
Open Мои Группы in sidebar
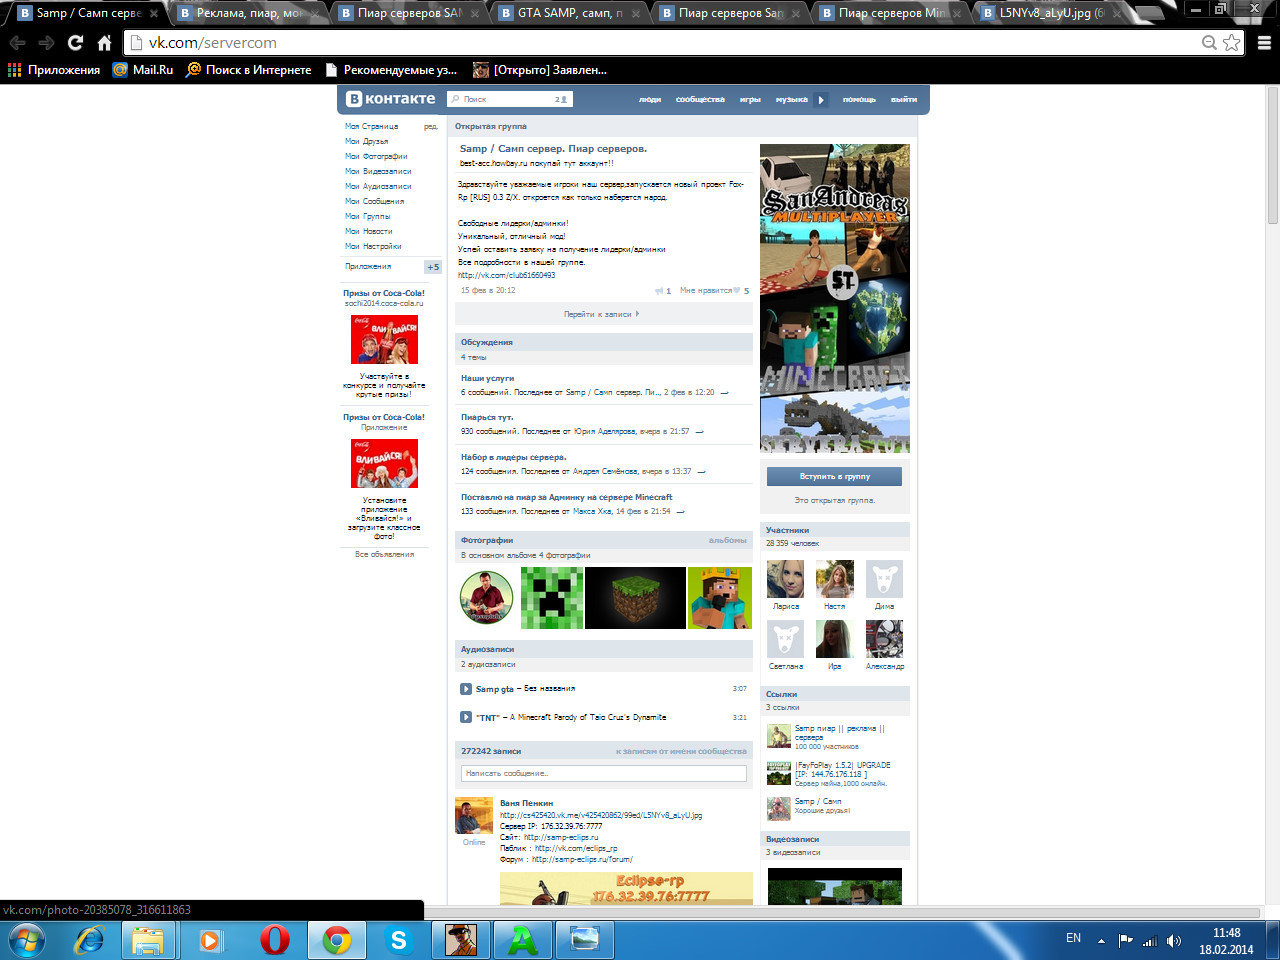coord(368,216)
